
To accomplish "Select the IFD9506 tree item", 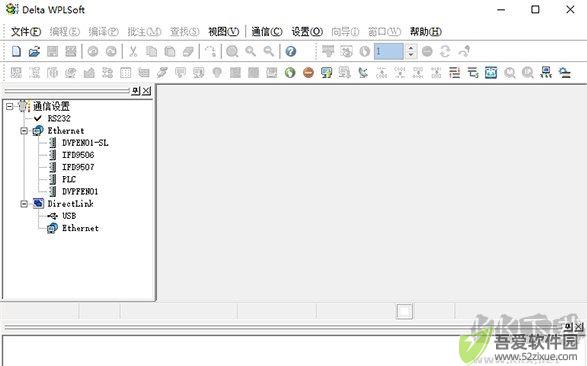I will point(78,155).
